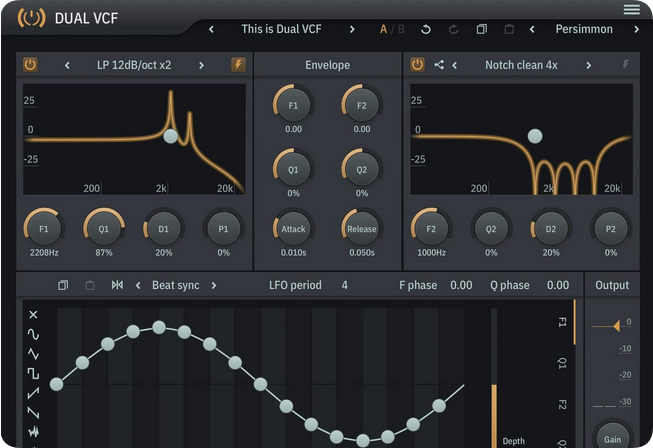Go to previous preset before This is Dual VCF

click(211, 29)
